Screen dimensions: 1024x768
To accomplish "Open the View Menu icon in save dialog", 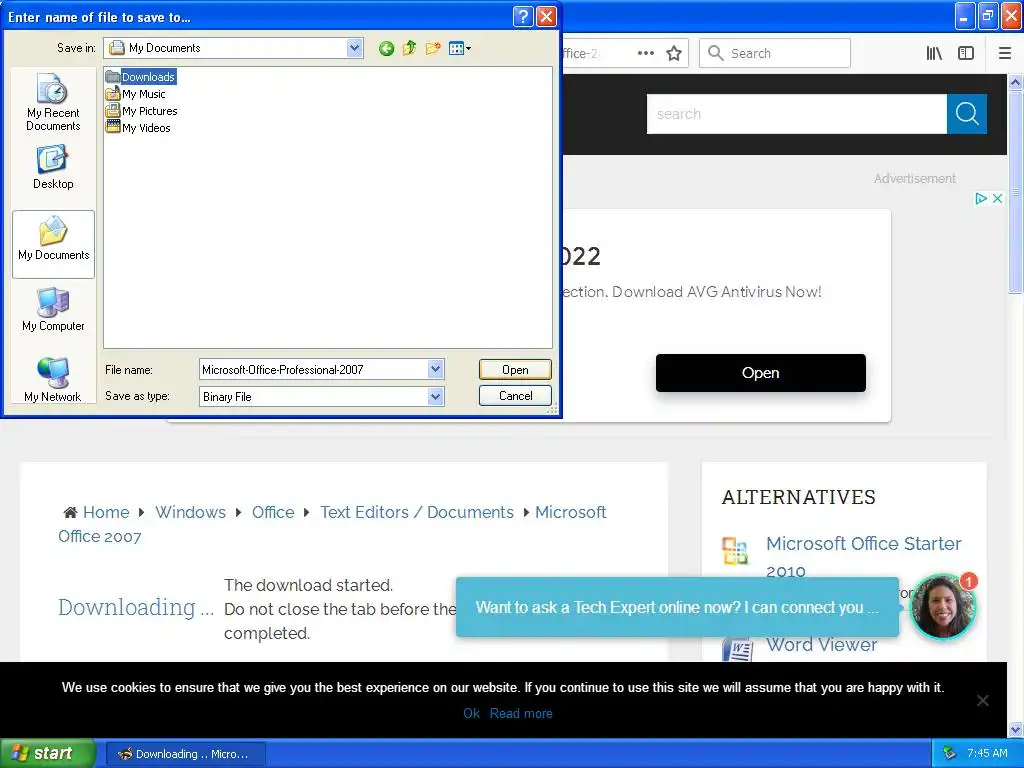I will [460, 48].
